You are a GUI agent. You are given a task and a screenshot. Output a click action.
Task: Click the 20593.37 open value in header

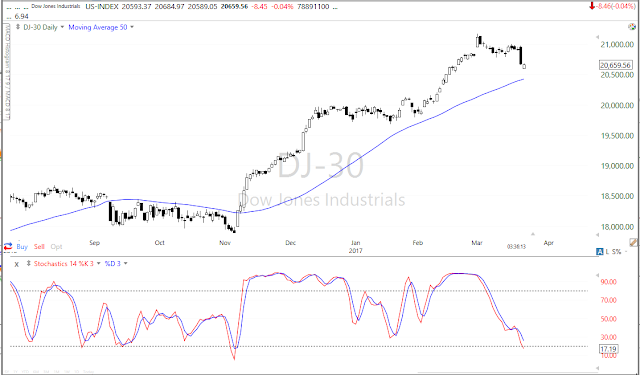(x=136, y=7)
